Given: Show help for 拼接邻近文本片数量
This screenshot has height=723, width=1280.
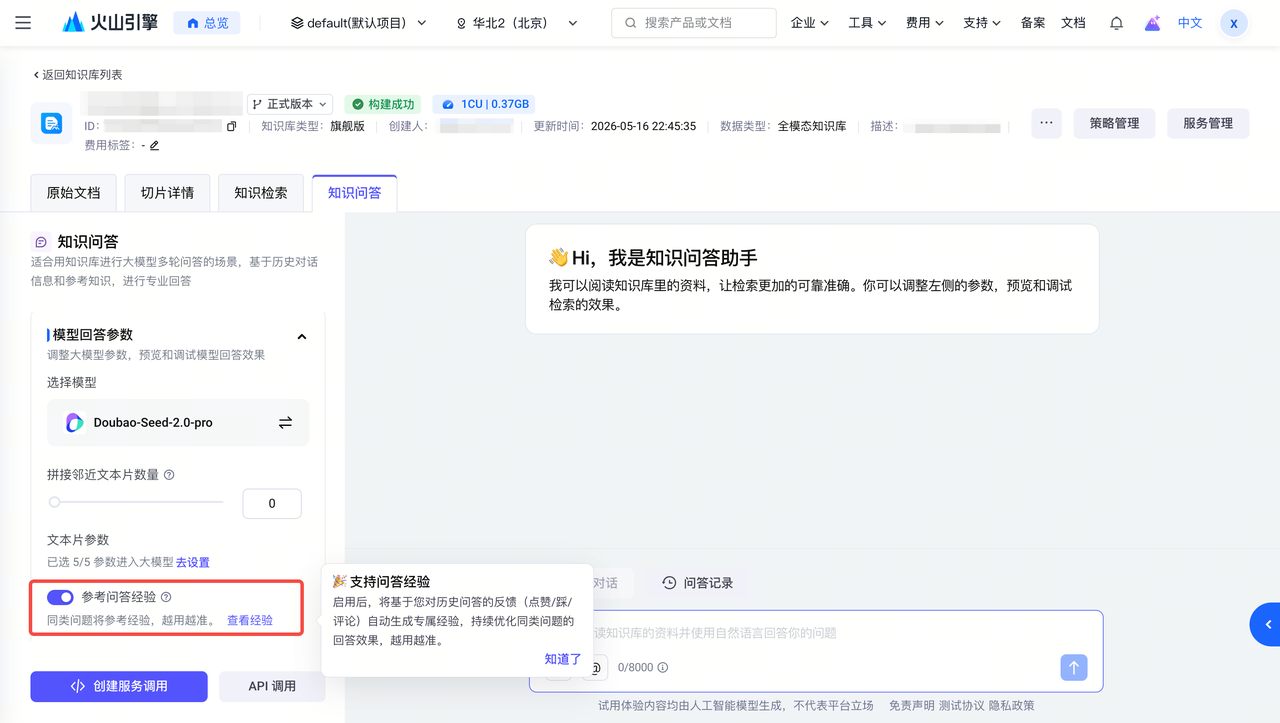Looking at the screenshot, I should point(169,475).
